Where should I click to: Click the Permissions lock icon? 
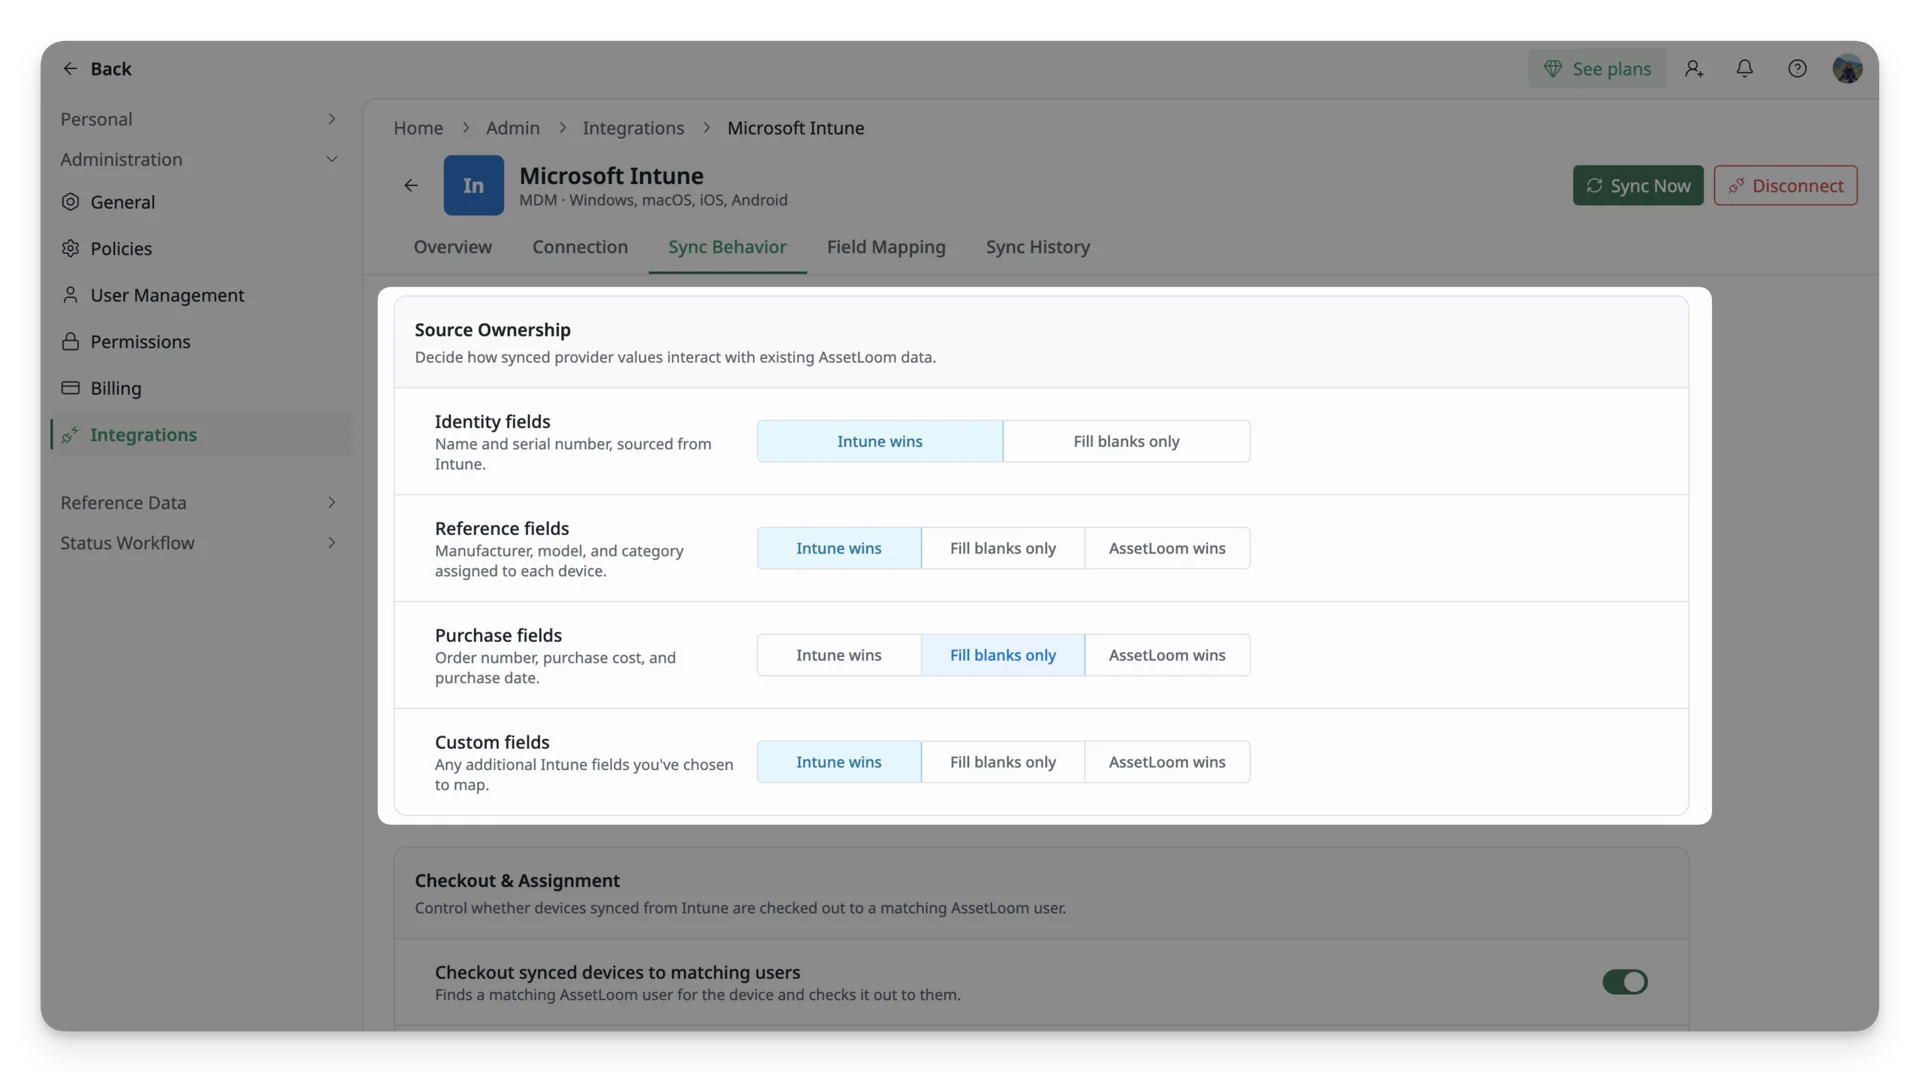tap(70, 342)
